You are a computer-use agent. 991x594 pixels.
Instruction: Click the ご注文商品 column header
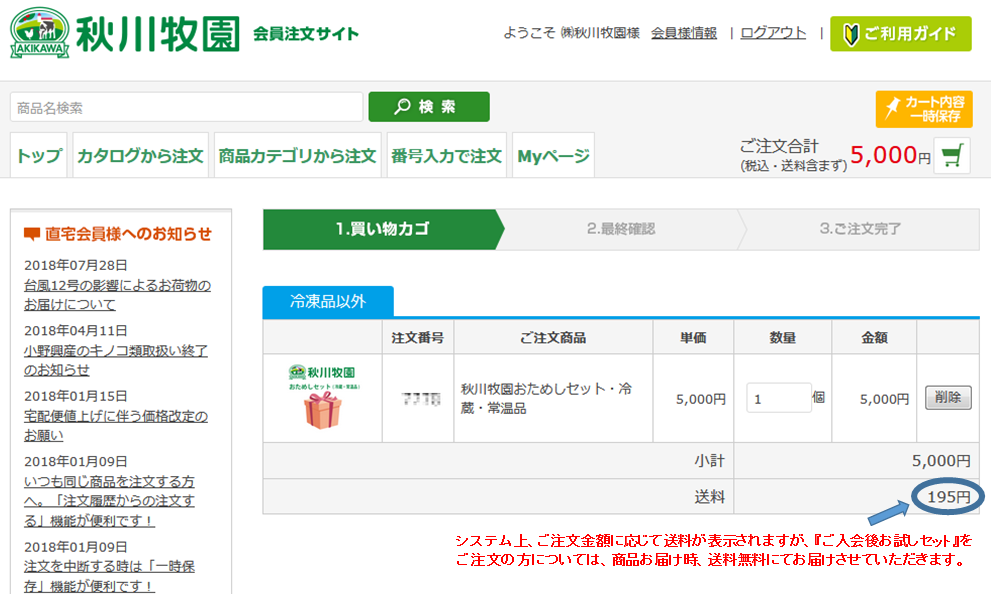(553, 338)
